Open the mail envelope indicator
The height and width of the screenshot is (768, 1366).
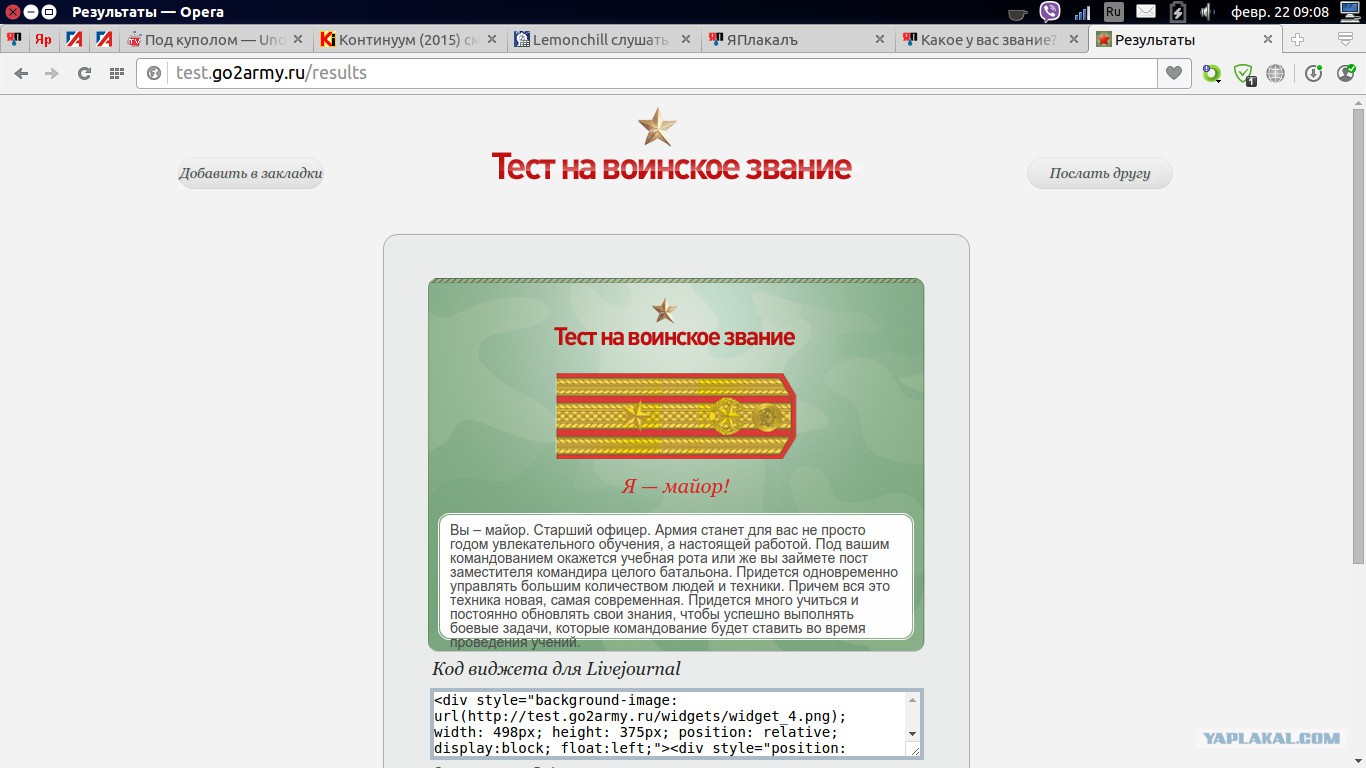1146,12
